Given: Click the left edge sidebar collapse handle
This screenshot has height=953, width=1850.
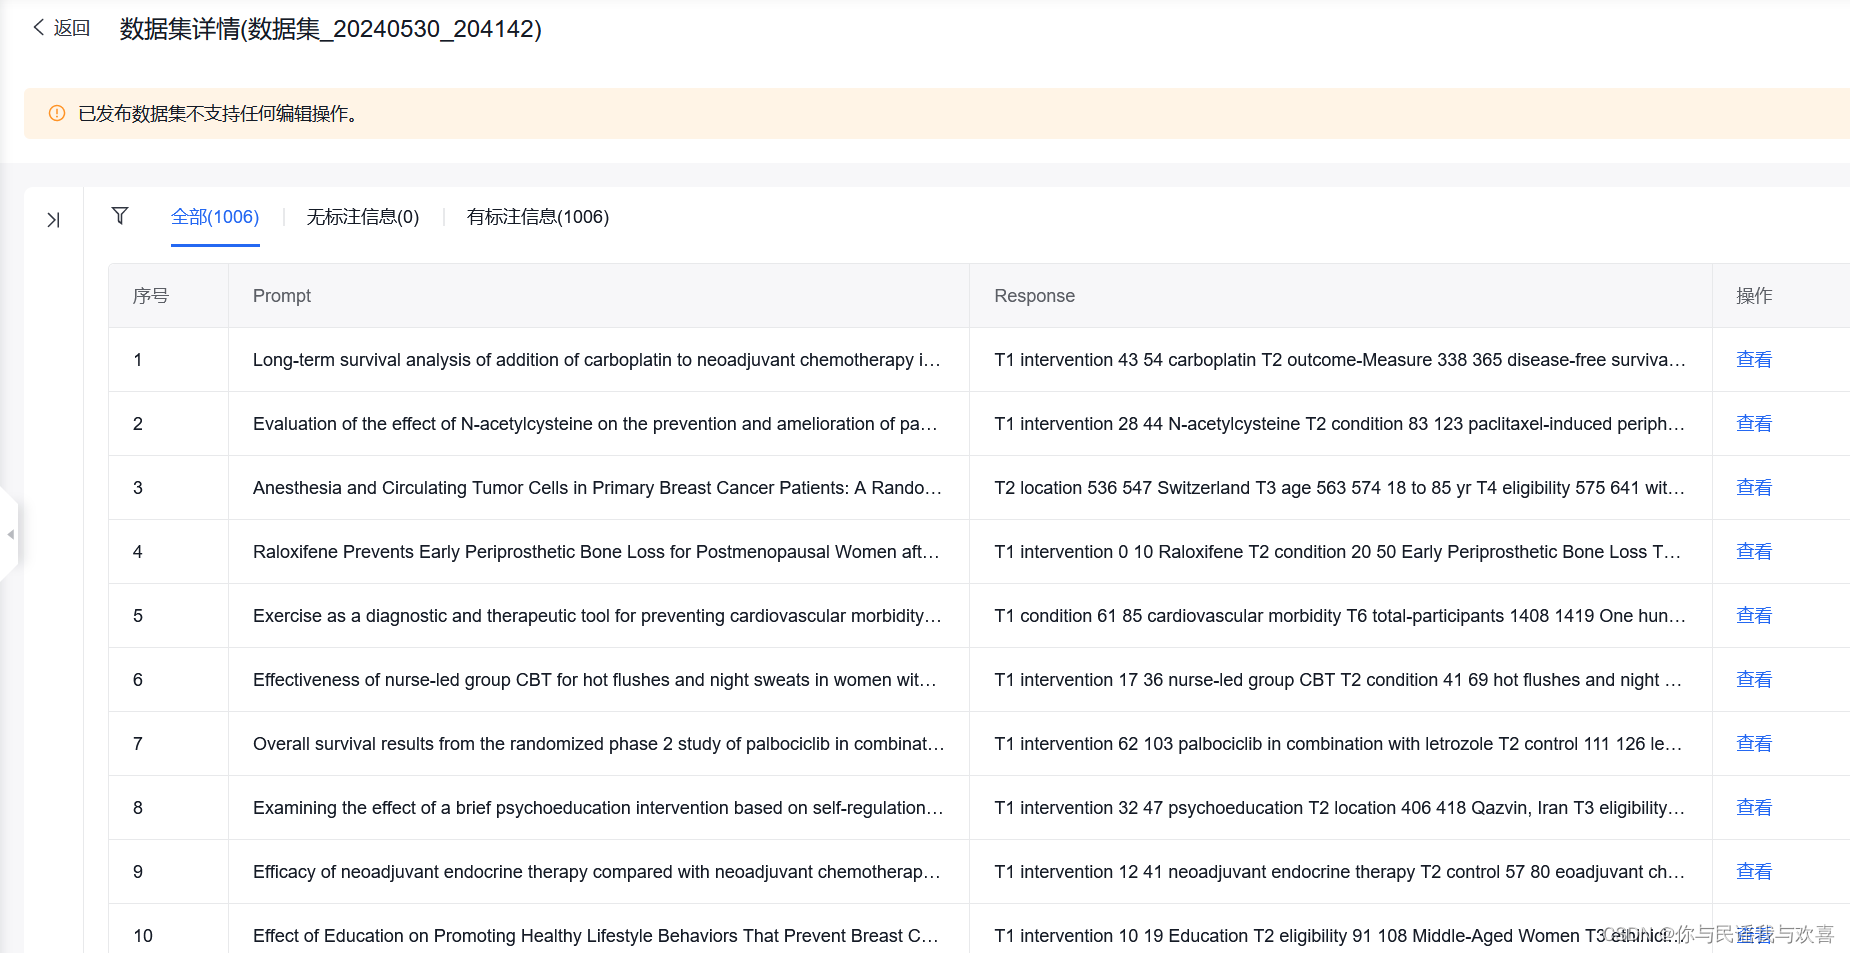Looking at the screenshot, I should 10,534.
